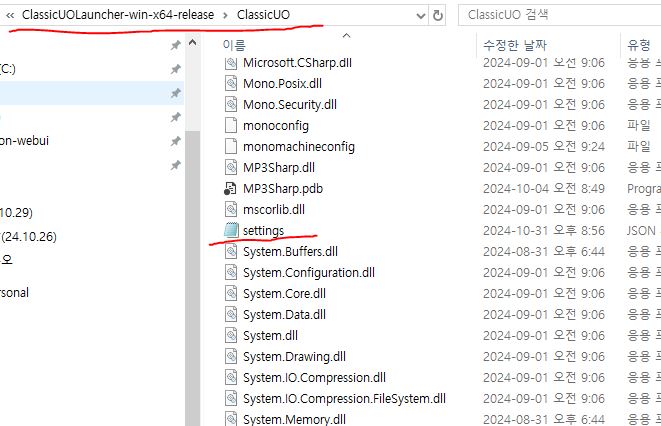Select ClassicUO segment in breadcrumb path
This screenshot has width=661, height=426.
263,15
